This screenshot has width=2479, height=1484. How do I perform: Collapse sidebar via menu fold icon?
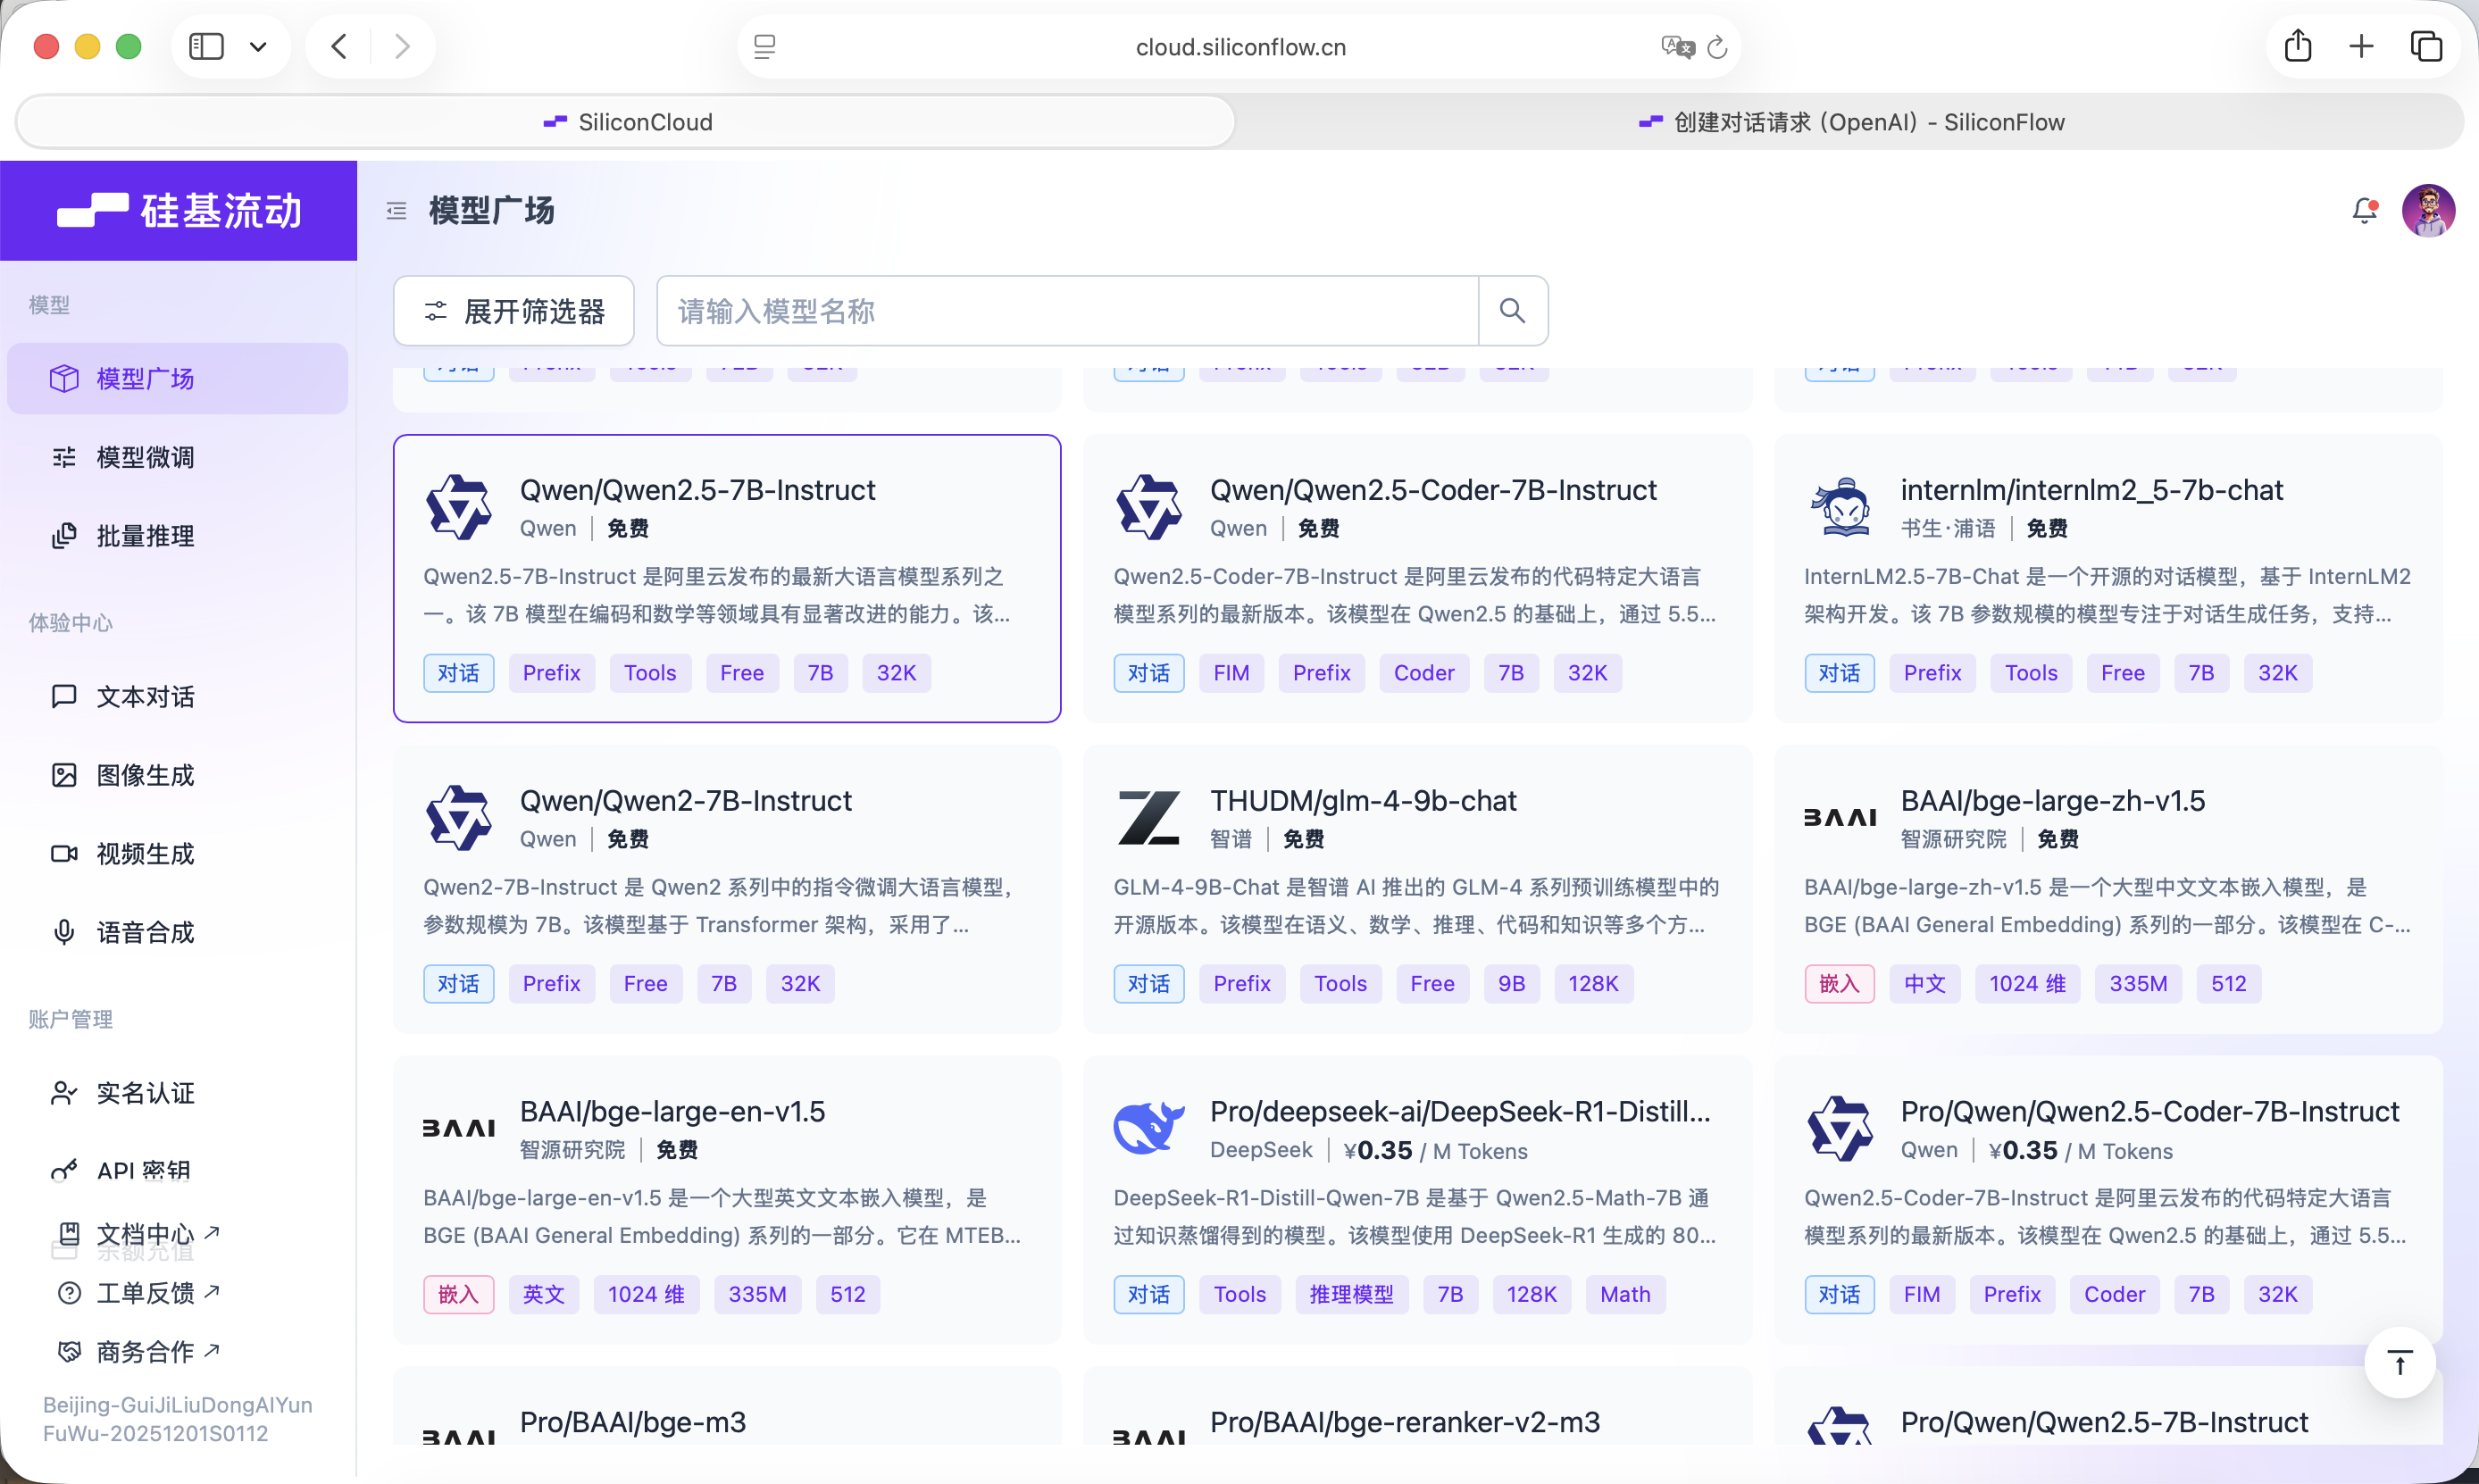[x=397, y=210]
